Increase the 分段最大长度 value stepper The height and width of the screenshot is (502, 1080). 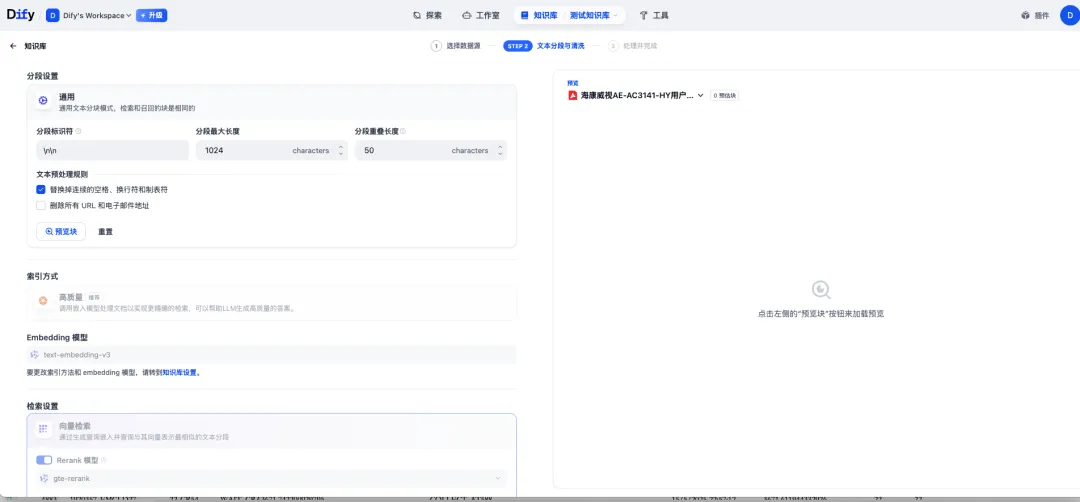click(340, 146)
